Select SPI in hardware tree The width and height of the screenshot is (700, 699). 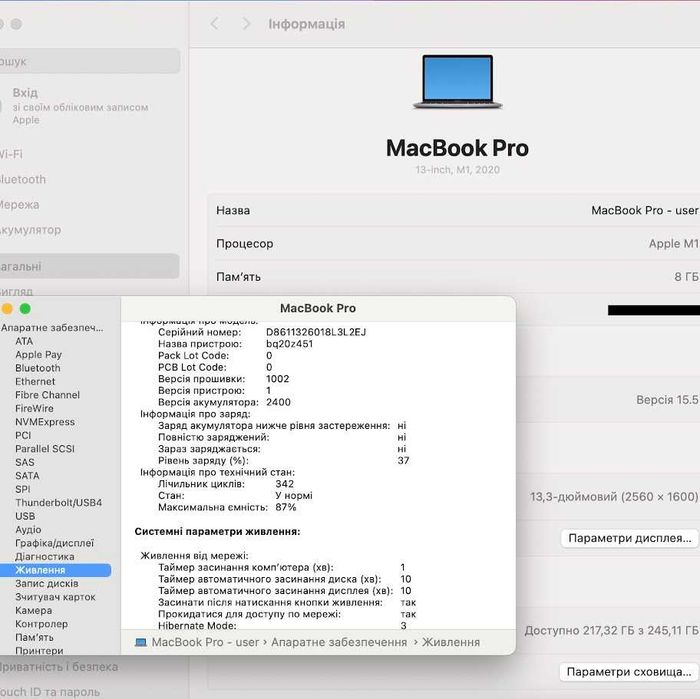23,489
